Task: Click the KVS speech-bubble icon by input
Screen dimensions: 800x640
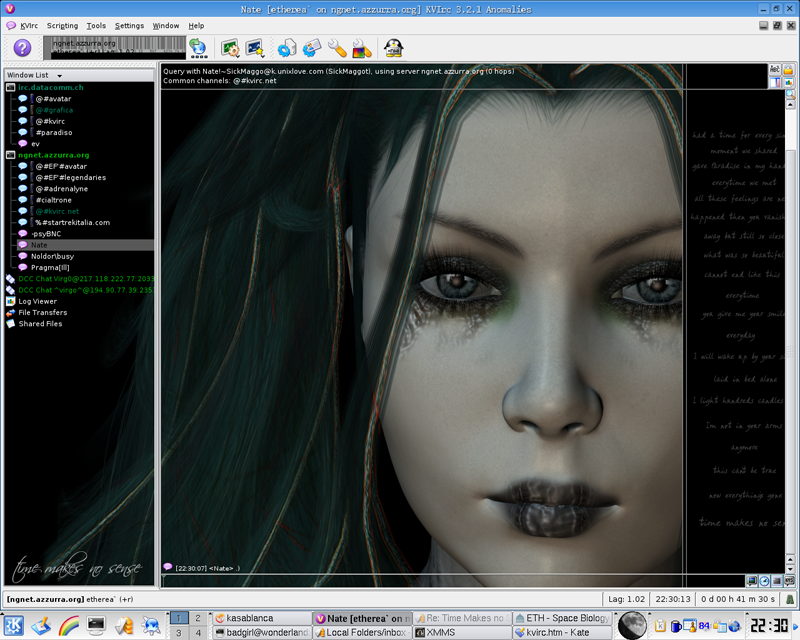Action: [x=789, y=581]
